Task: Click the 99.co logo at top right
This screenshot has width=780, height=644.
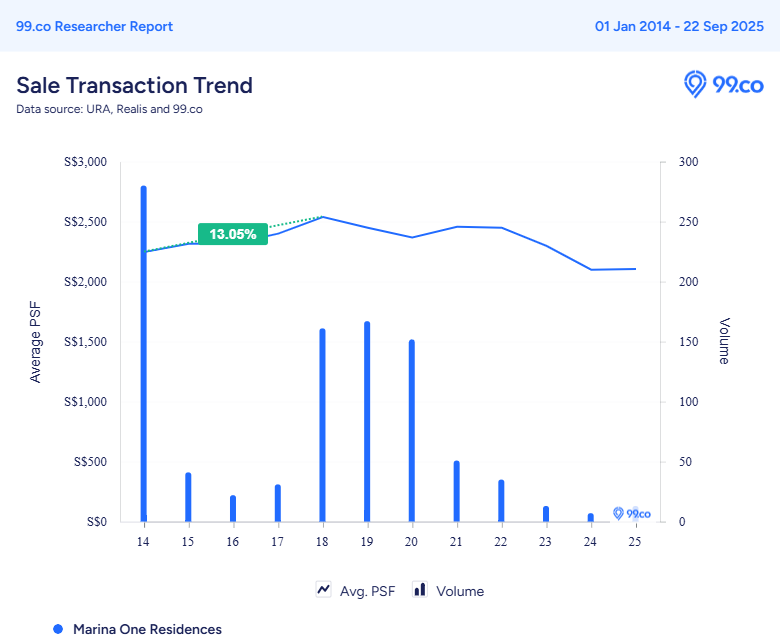Action: (723, 84)
